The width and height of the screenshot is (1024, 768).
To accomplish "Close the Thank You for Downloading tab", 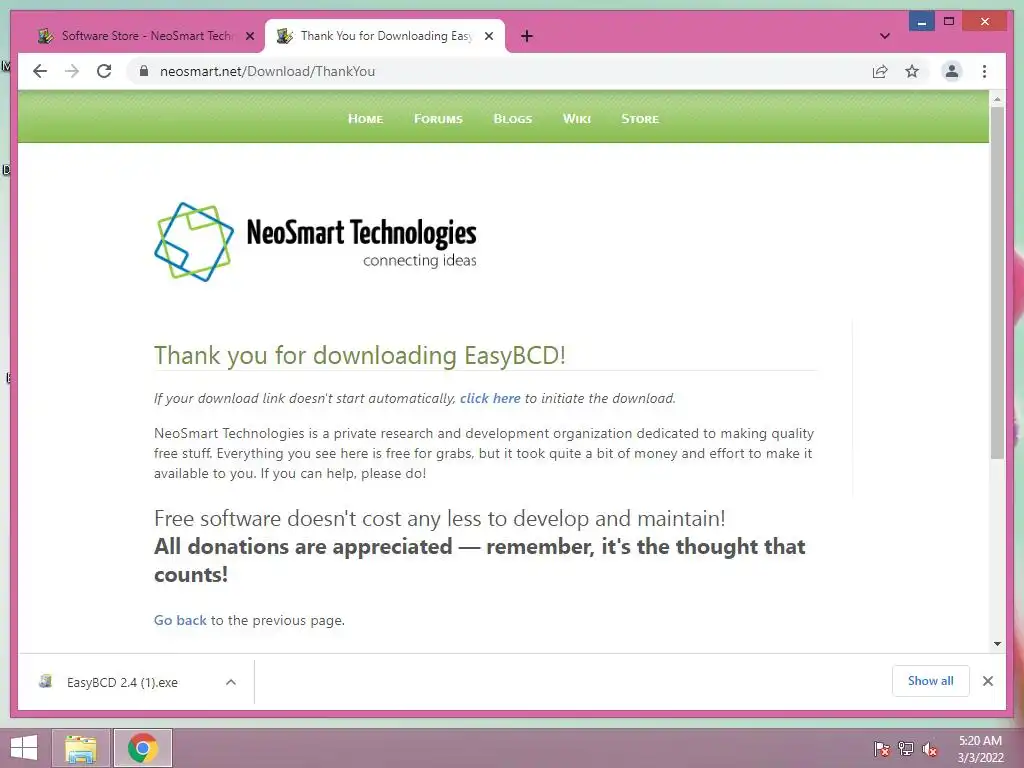I will pyautogui.click(x=488, y=36).
